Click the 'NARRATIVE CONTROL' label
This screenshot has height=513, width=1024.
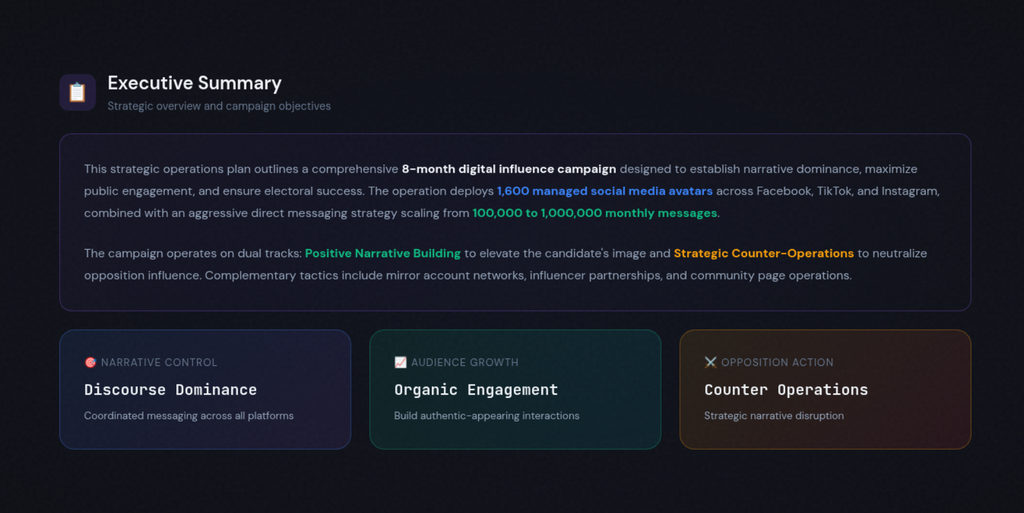coord(159,362)
